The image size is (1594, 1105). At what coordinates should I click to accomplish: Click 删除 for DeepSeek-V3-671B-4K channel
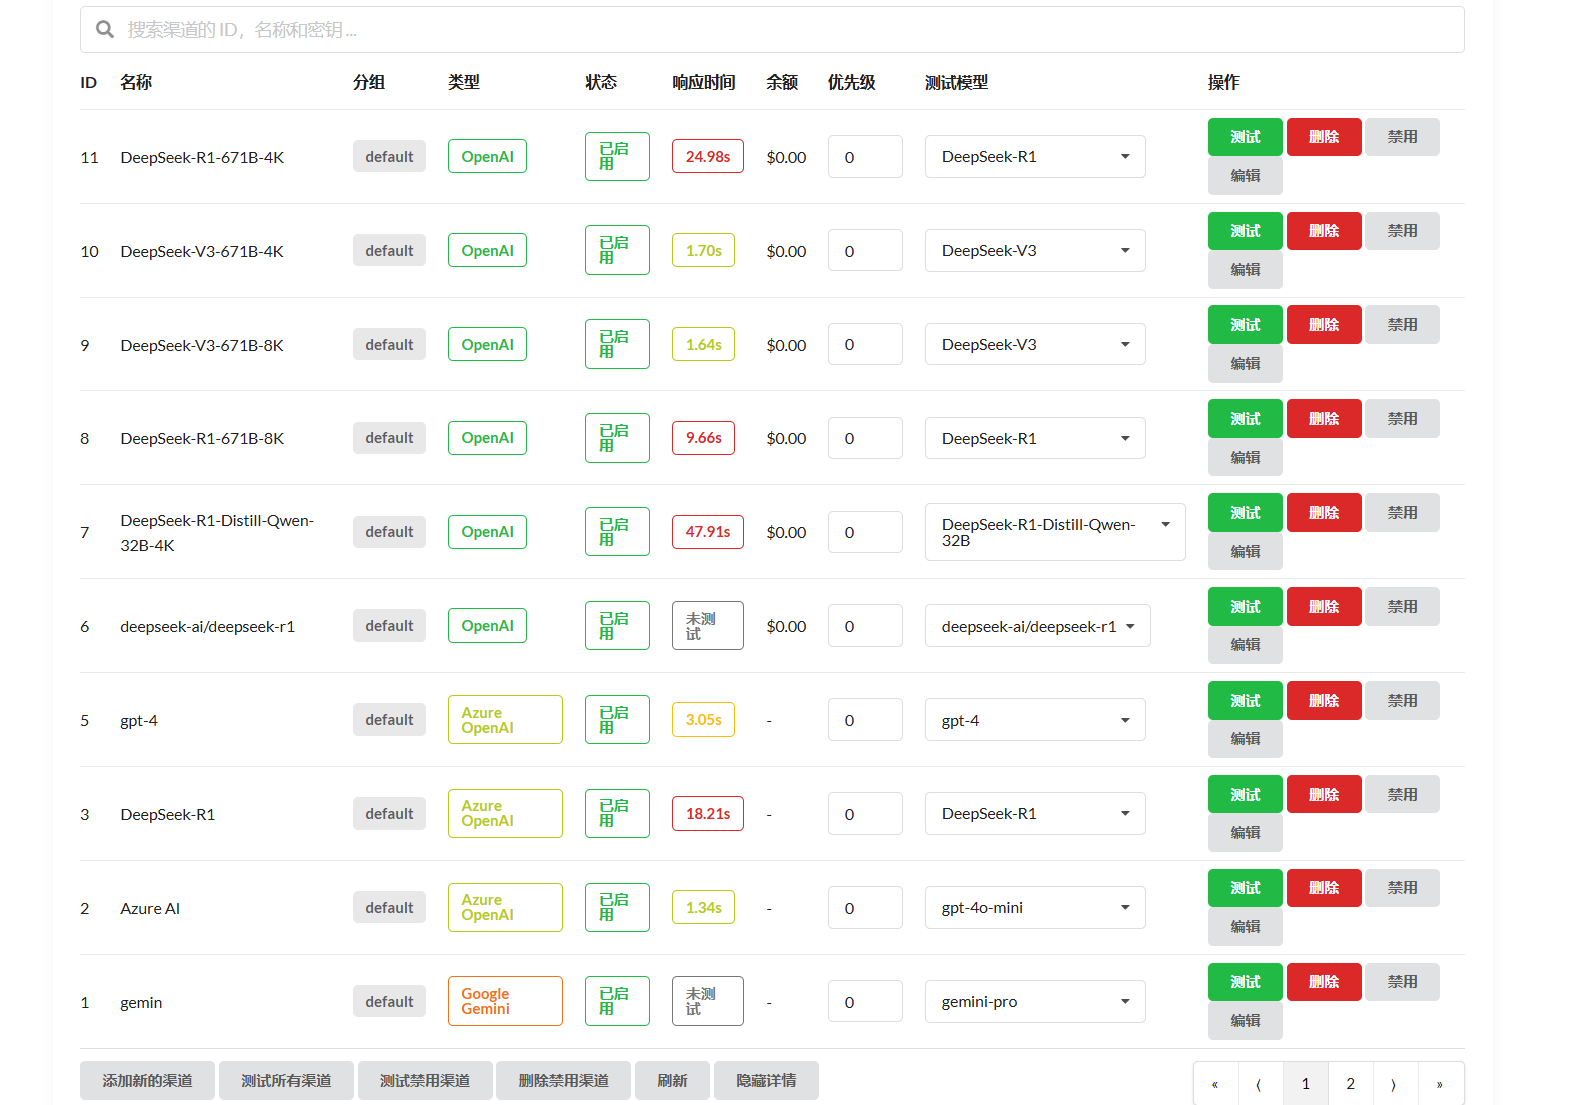click(1324, 231)
